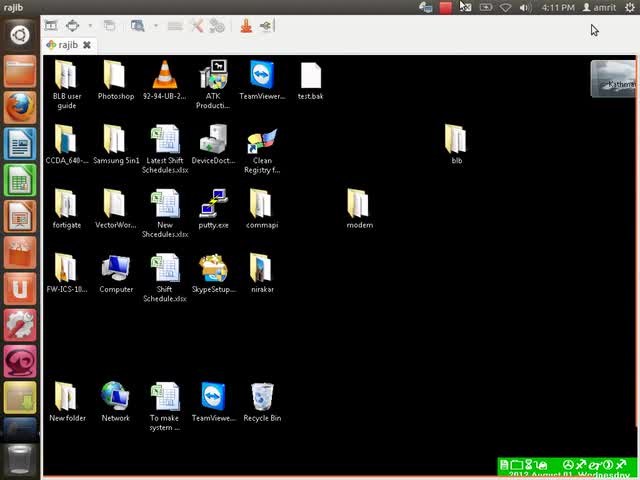The width and height of the screenshot is (640, 480).
Task: Open the sound volume indicator menu
Action: 525,7
